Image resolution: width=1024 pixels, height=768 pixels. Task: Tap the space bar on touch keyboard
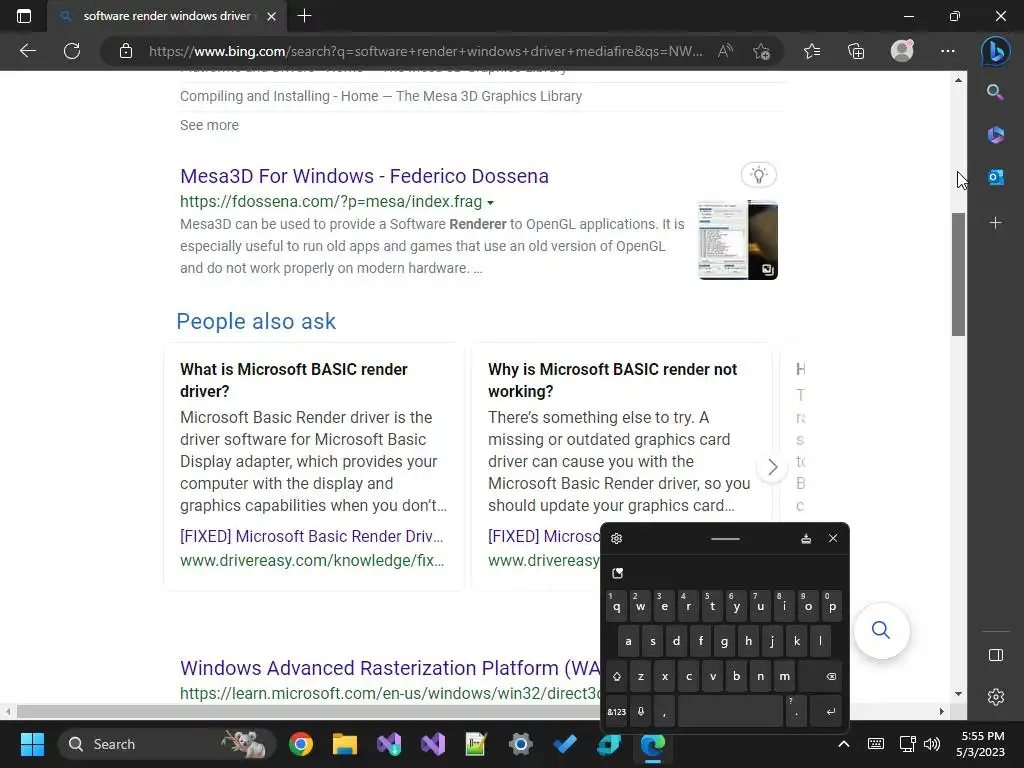[x=729, y=711]
